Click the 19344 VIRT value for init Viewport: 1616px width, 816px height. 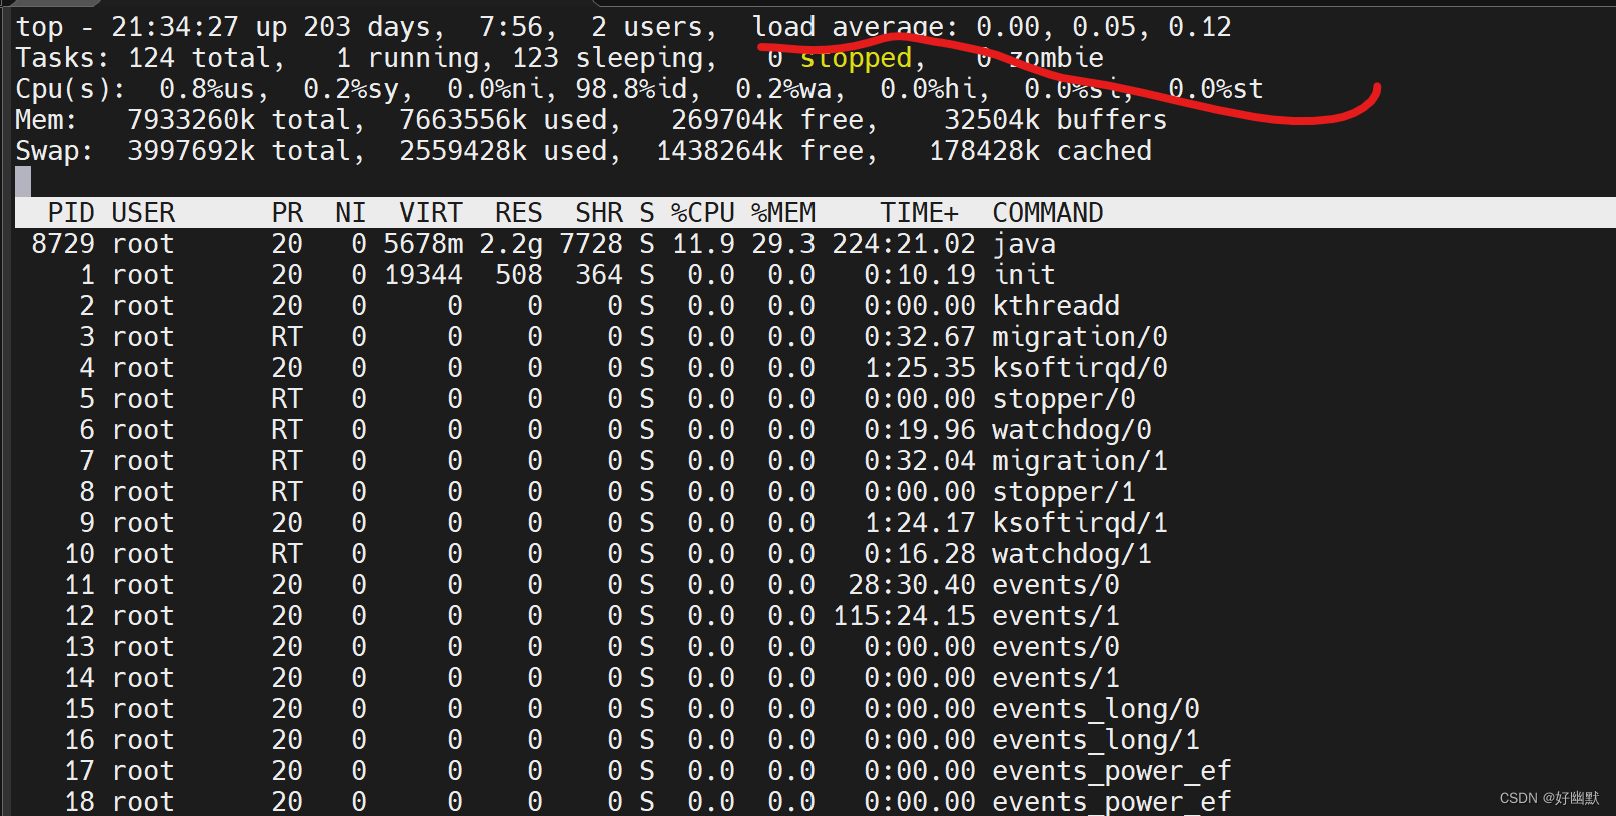[x=423, y=275]
